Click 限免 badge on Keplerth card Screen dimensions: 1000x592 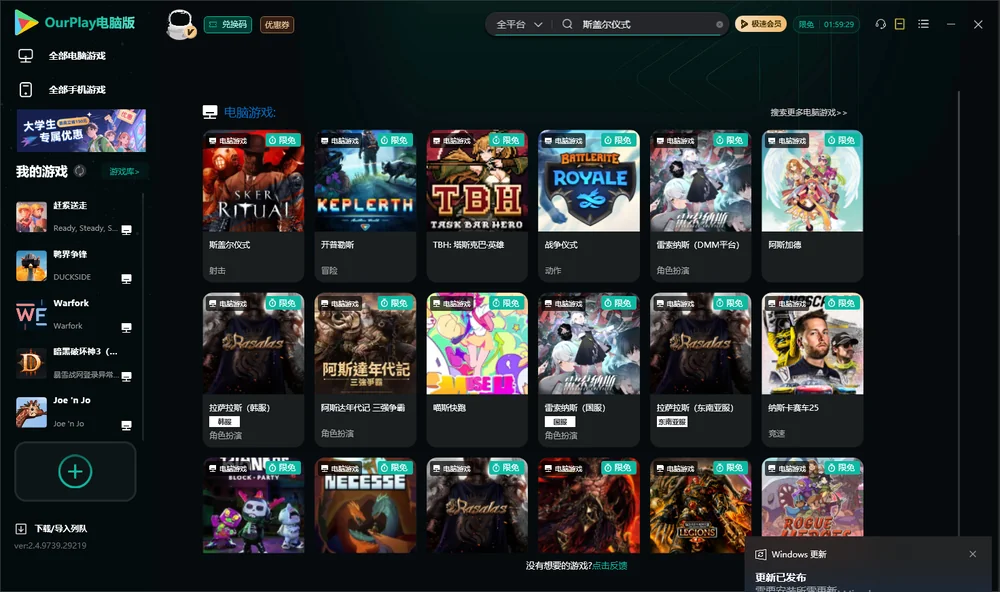(x=395, y=140)
